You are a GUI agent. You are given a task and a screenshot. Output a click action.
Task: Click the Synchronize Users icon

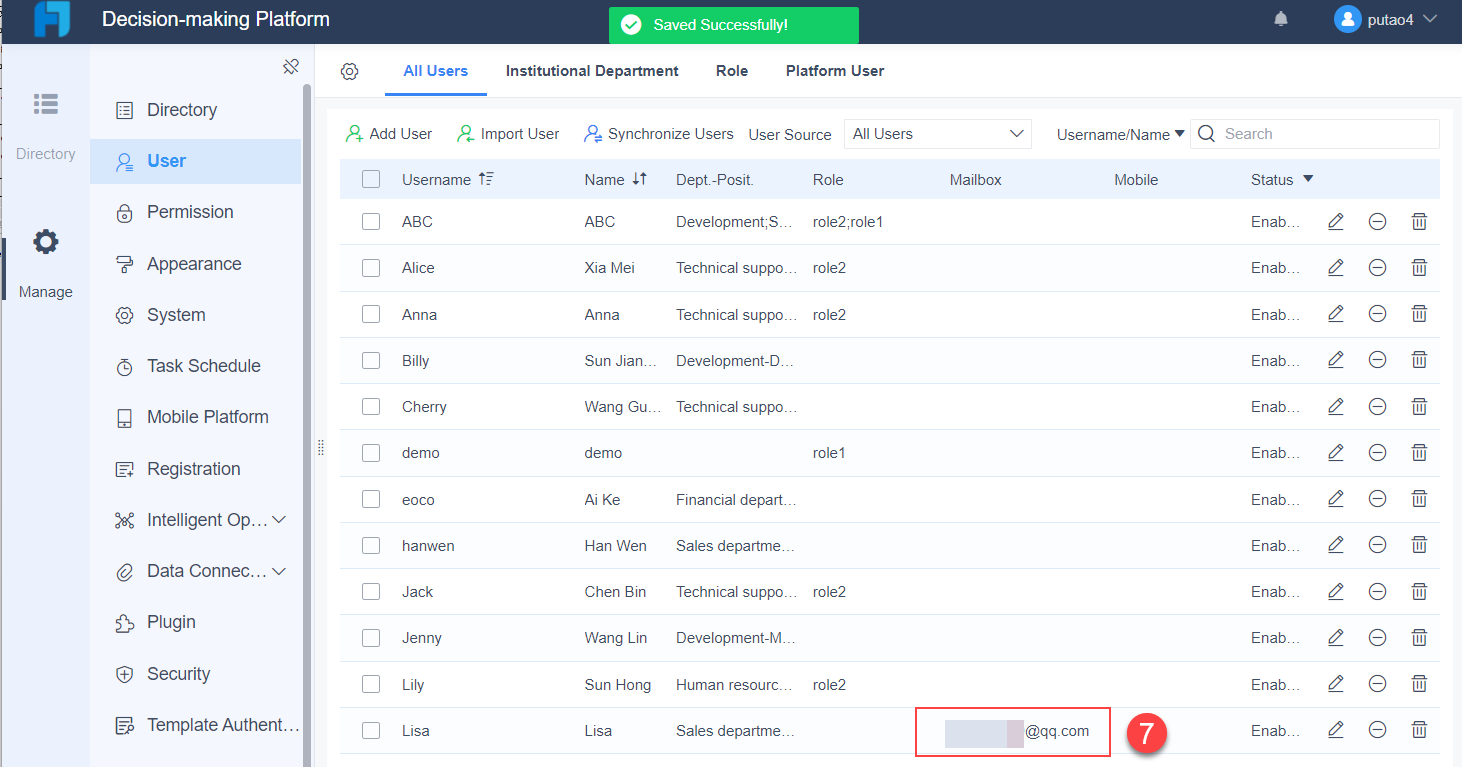594,133
